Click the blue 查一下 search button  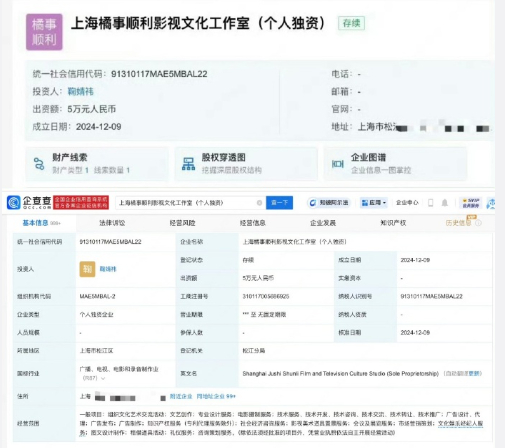(279, 203)
